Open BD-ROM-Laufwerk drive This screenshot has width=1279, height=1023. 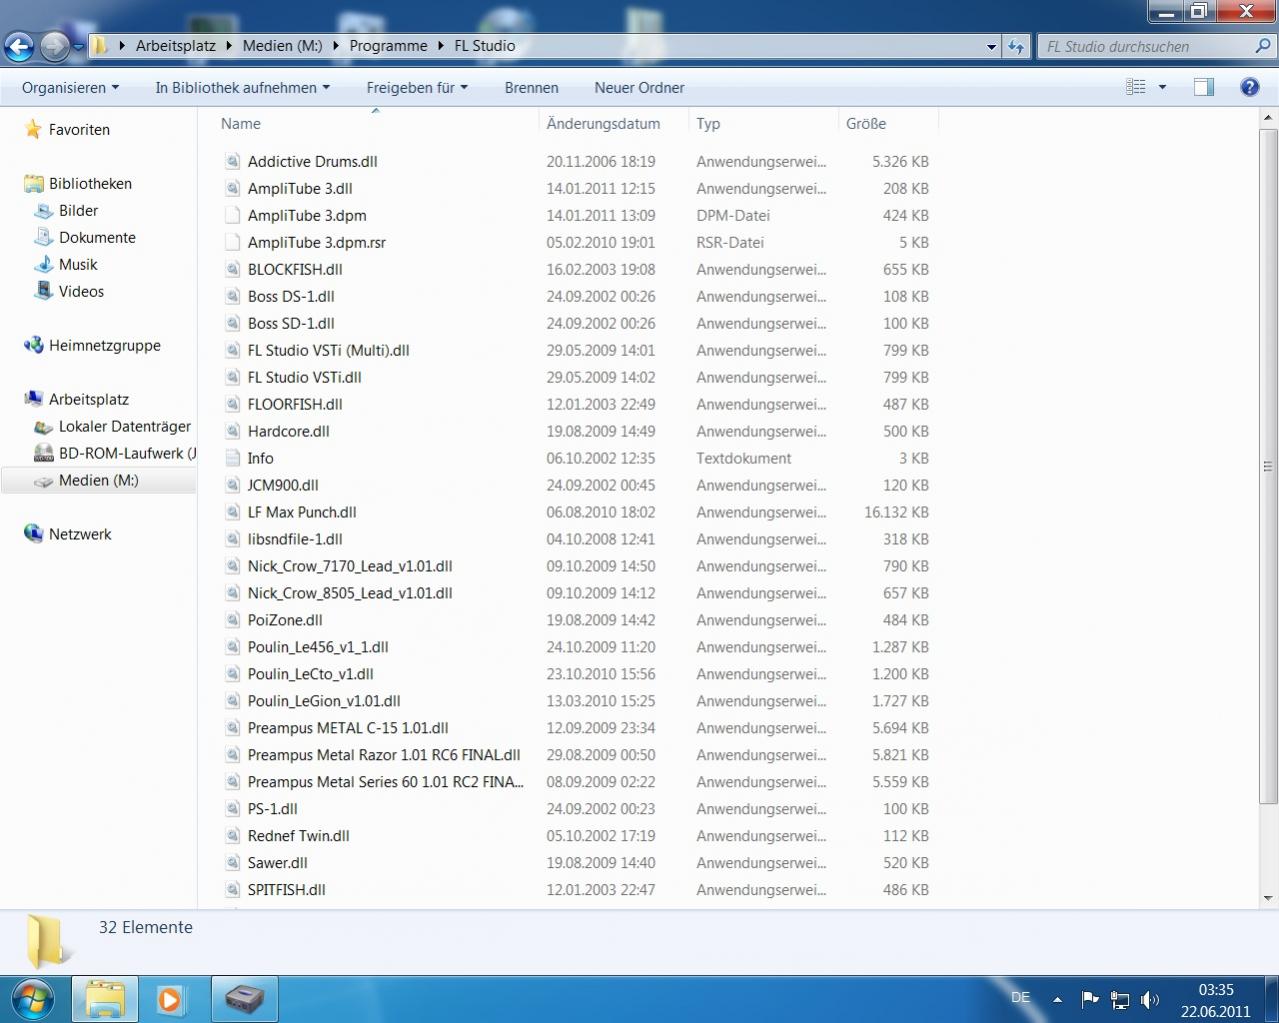(x=127, y=453)
